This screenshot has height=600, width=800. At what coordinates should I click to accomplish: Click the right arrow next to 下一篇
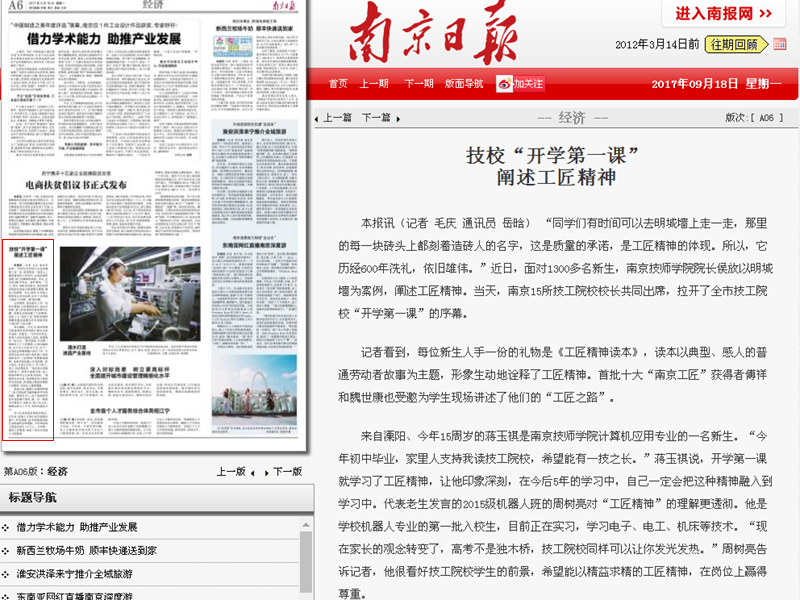[x=396, y=118]
